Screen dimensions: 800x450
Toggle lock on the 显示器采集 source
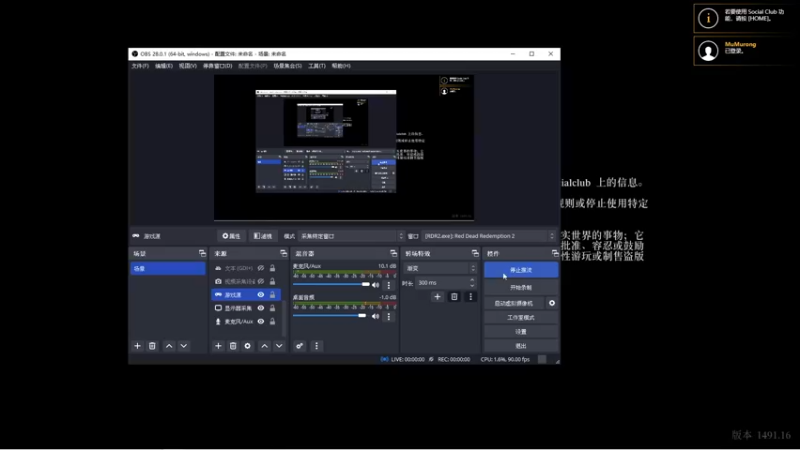tap(272, 308)
